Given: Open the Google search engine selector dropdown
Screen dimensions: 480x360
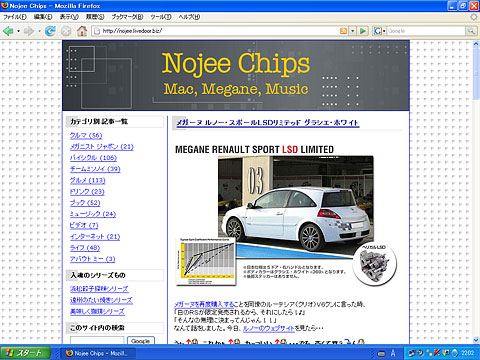Looking at the screenshot, I should [379, 31].
